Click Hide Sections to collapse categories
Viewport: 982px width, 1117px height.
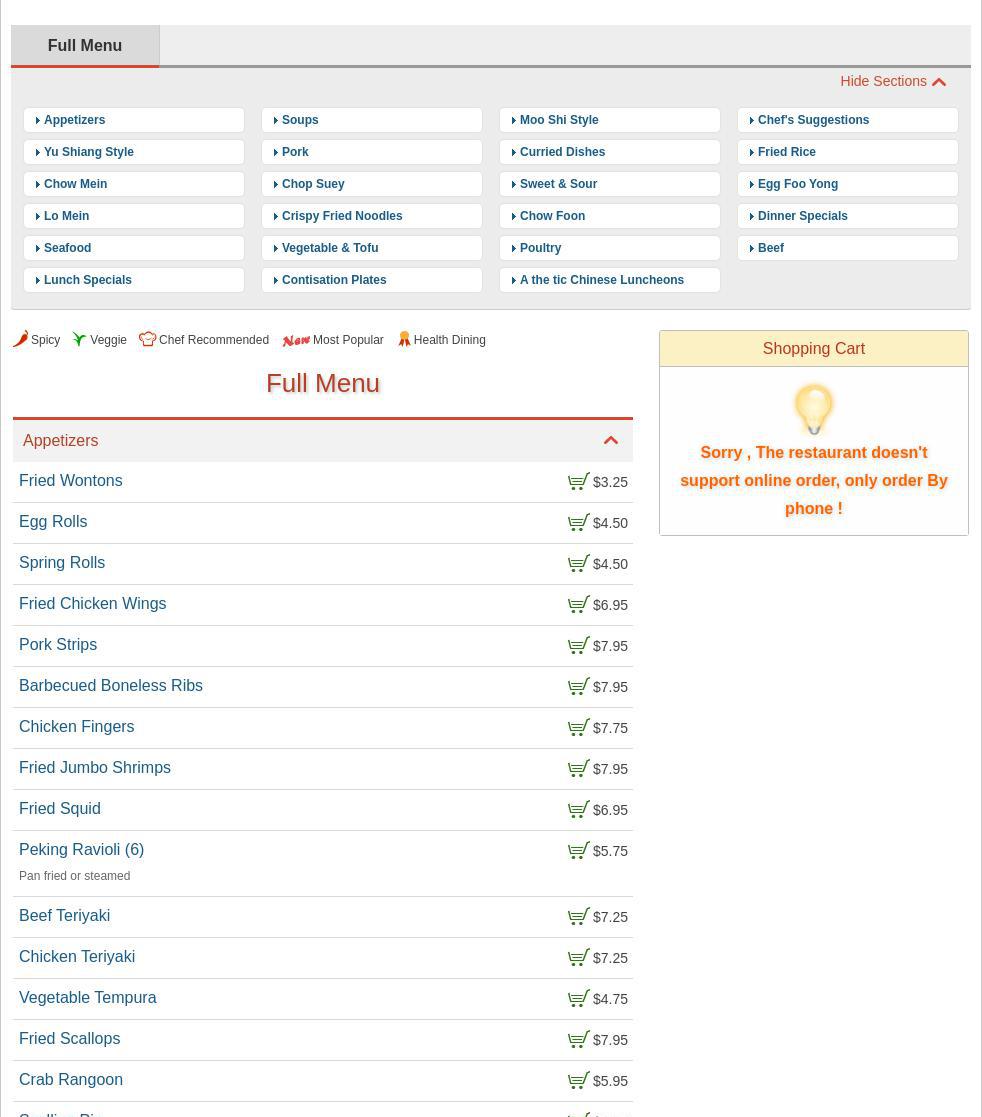click(x=892, y=82)
